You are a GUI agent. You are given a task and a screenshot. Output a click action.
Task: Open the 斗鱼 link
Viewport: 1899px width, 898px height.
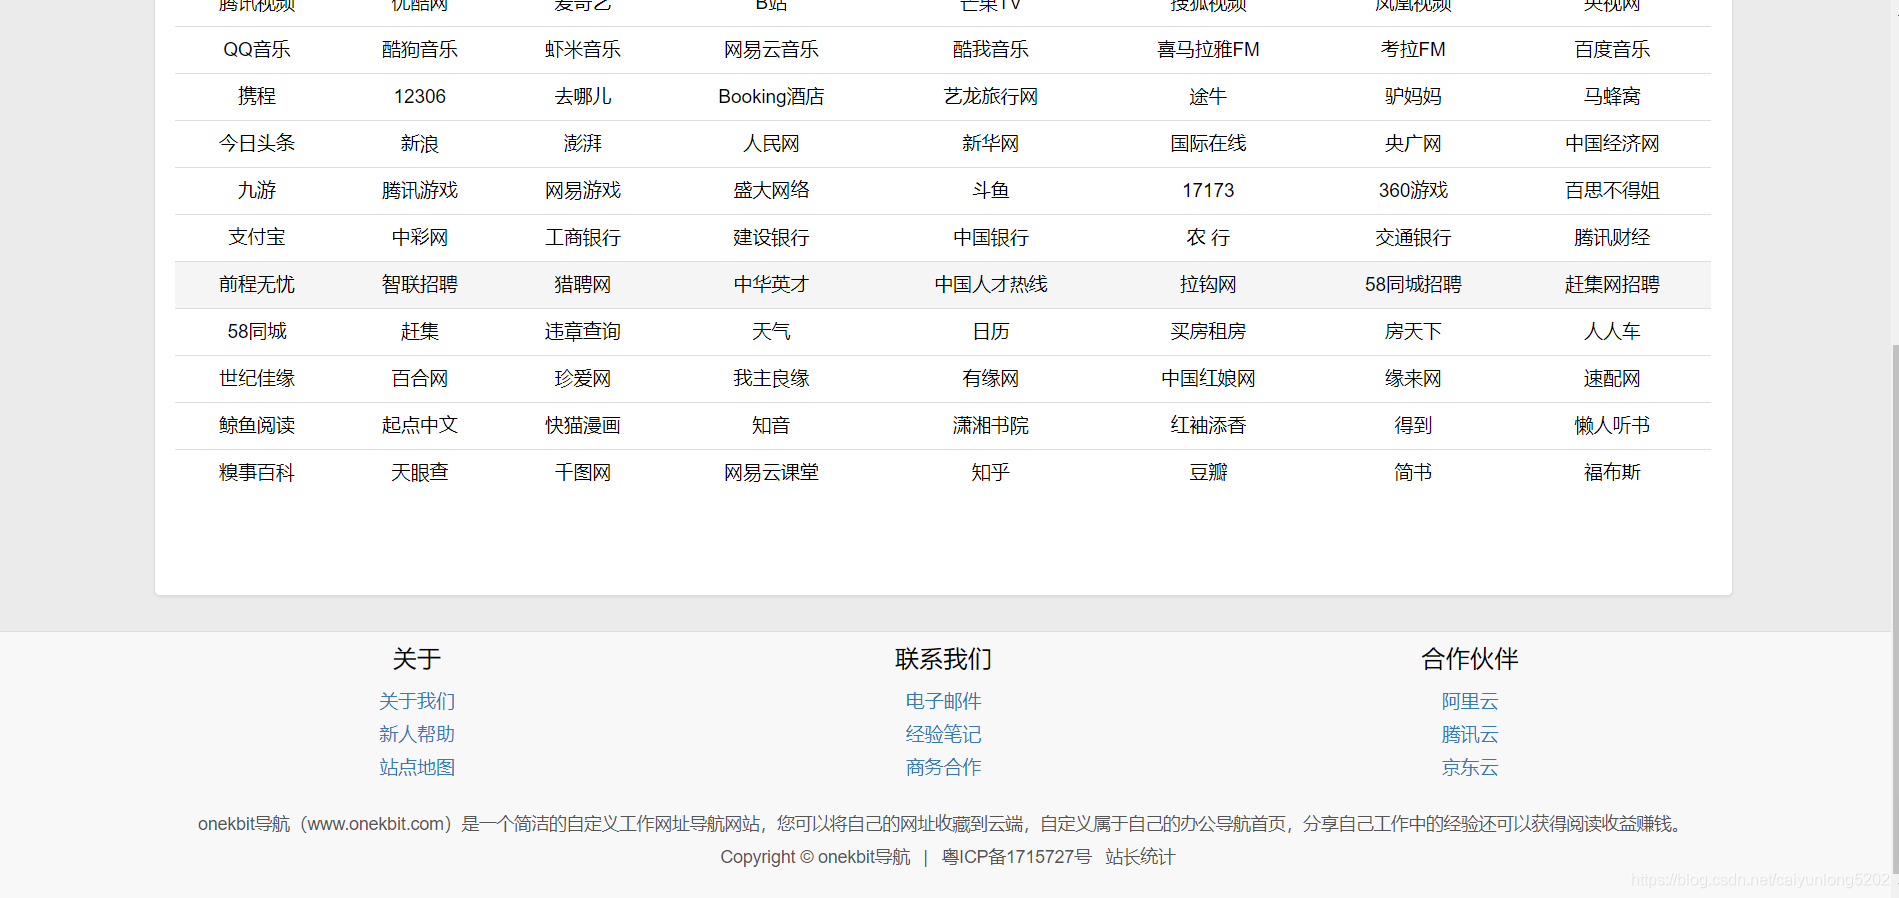(991, 191)
